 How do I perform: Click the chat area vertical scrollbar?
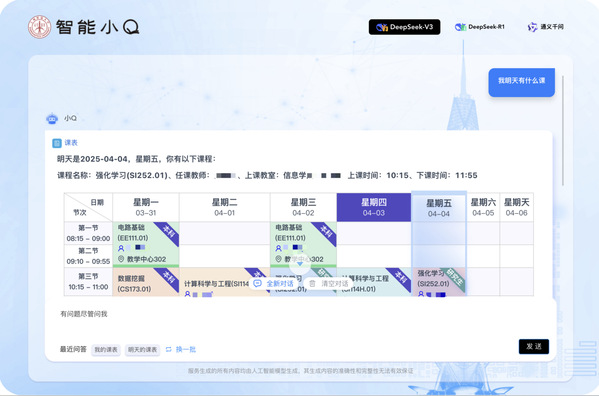(563, 131)
